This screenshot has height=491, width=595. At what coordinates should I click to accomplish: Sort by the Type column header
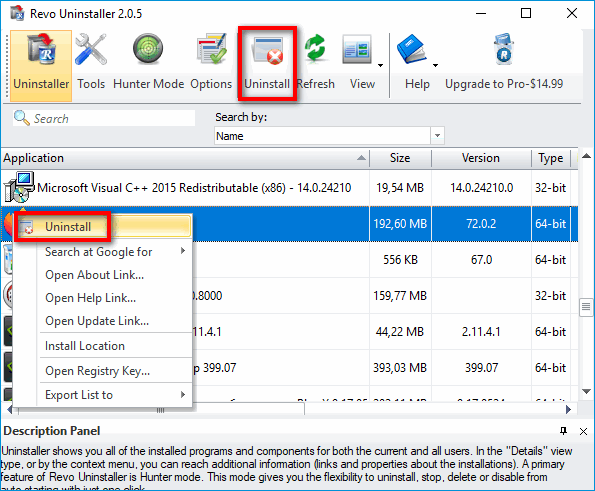[551, 158]
